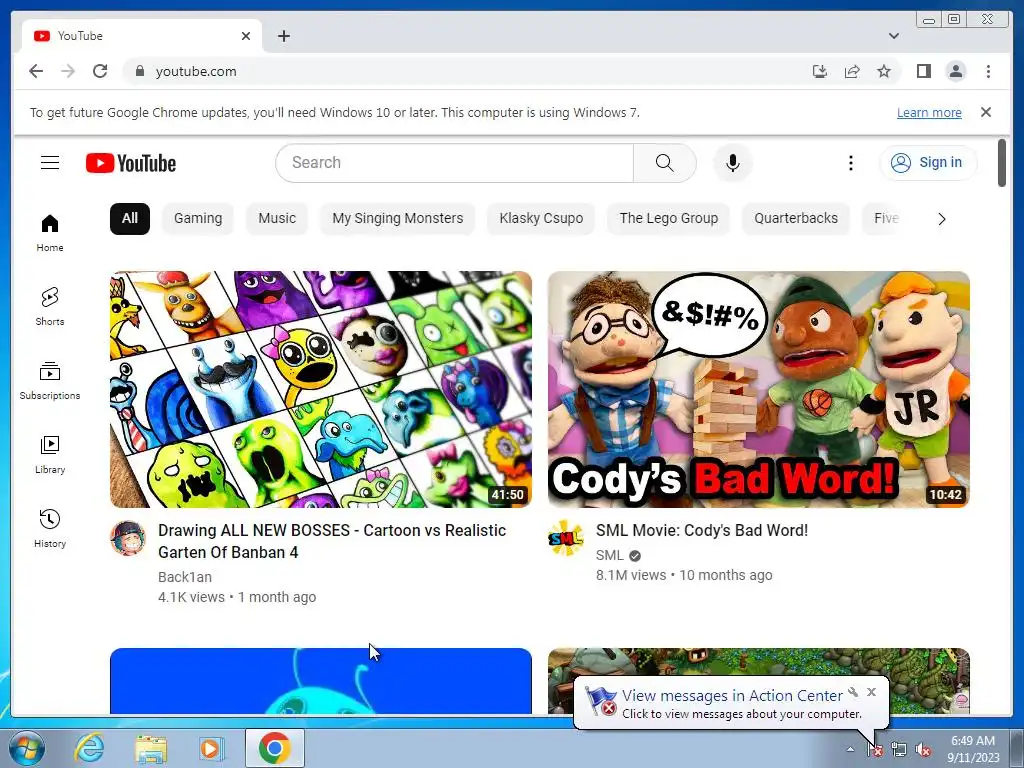This screenshot has height=768, width=1024.
Task: Click page vertical scrollbar thumb
Action: click(x=1002, y=163)
